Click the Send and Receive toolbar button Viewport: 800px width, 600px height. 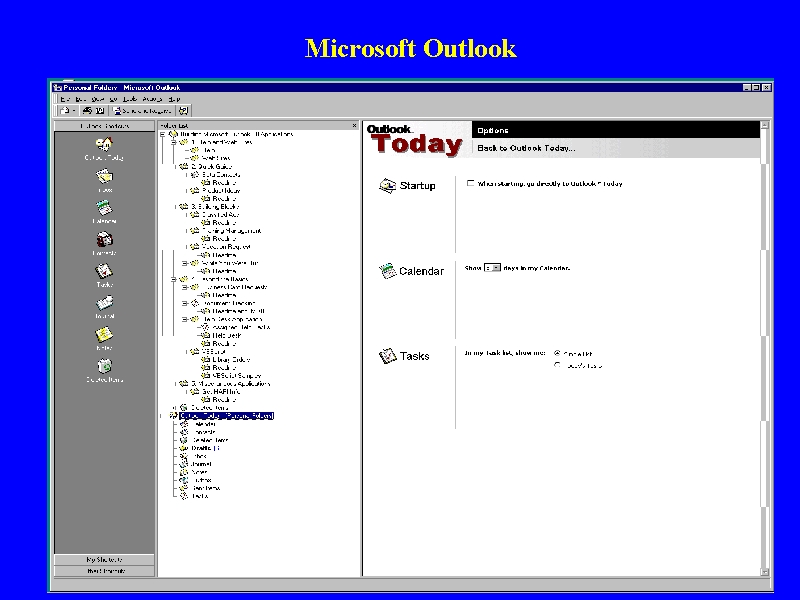pyautogui.click(x=143, y=110)
